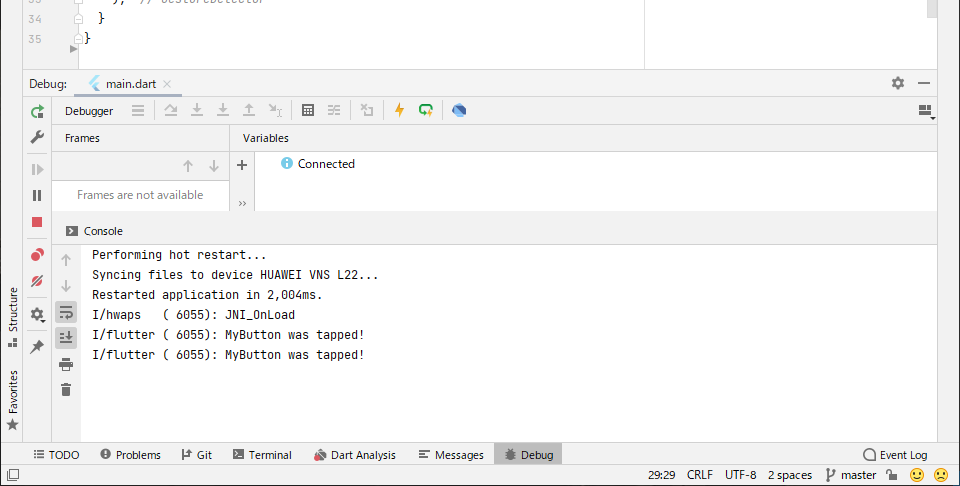The image size is (960, 486).
Task: Open the Problems tool window
Action: [130, 455]
